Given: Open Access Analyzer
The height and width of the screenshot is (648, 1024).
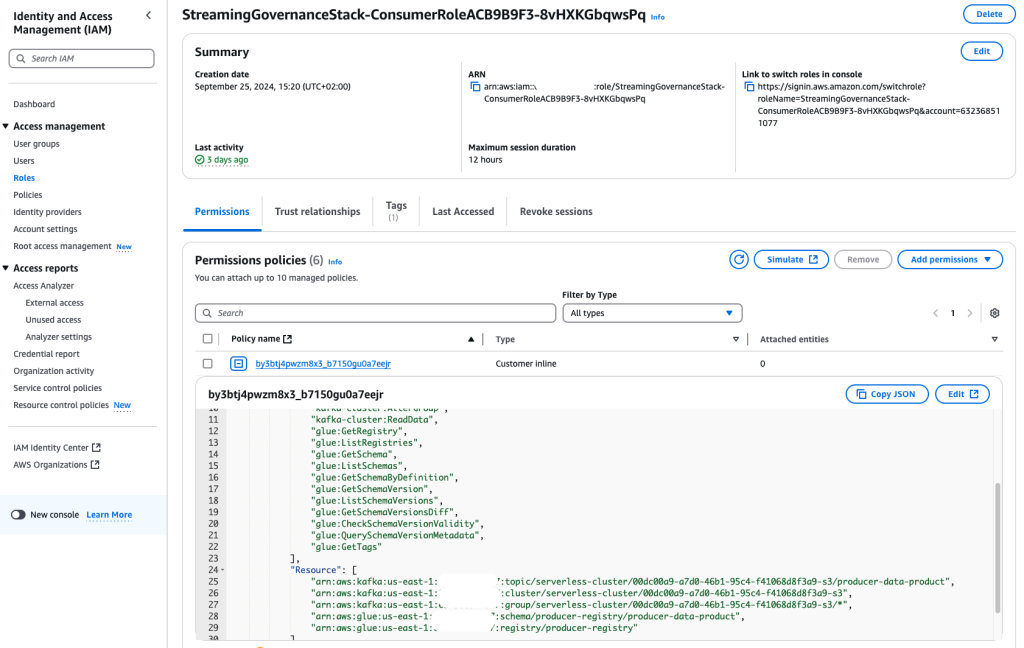Looking at the screenshot, I should pos(44,285).
